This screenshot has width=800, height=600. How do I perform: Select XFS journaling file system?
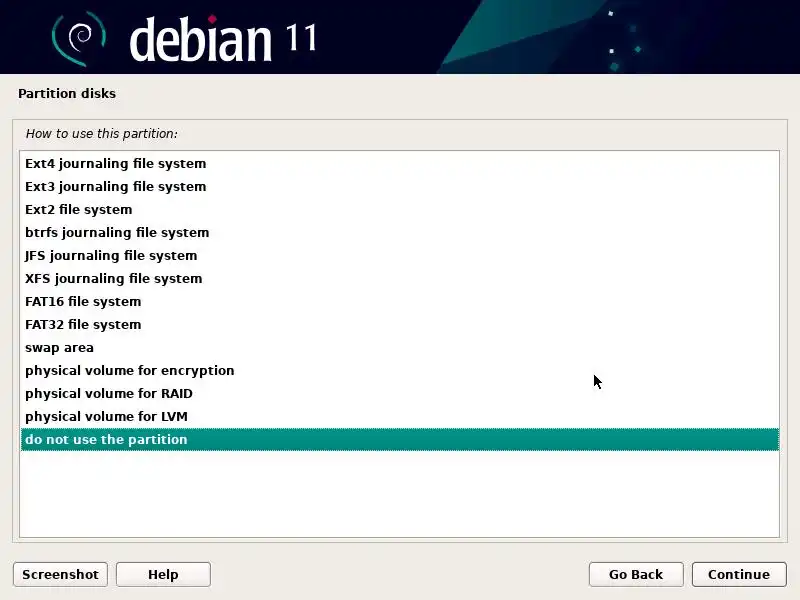pyautogui.click(x=399, y=278)
